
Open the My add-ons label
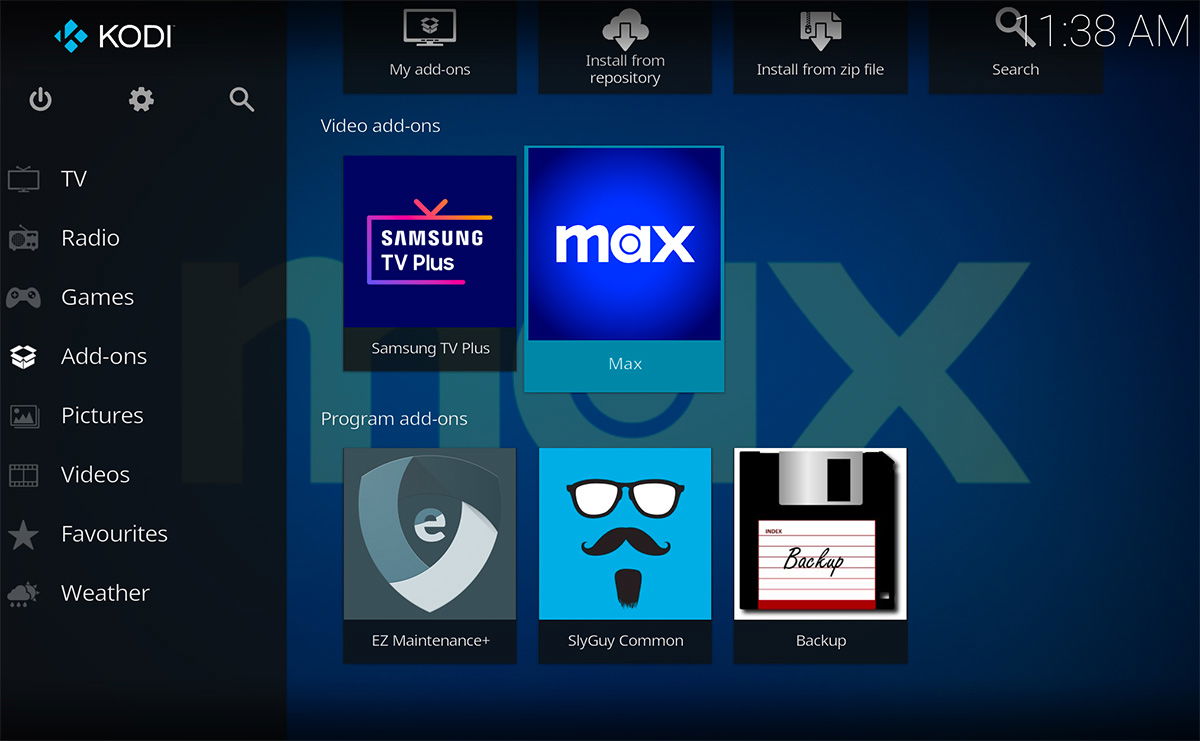[430, 70]
